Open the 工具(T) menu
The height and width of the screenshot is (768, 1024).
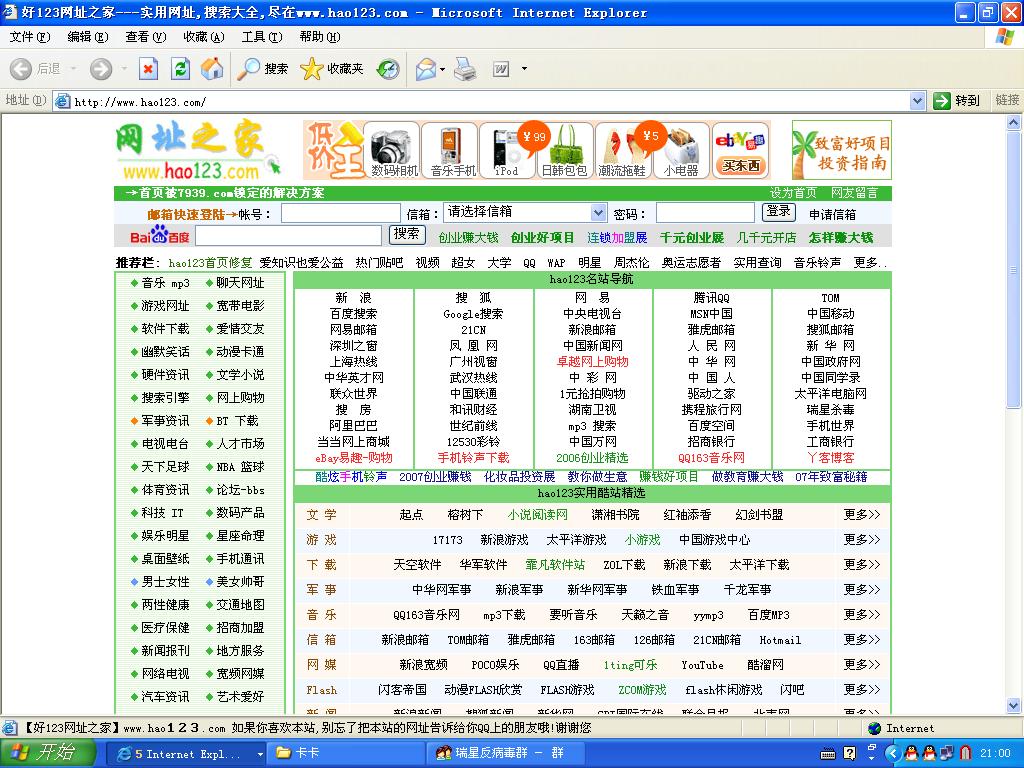tap(261, 37)
